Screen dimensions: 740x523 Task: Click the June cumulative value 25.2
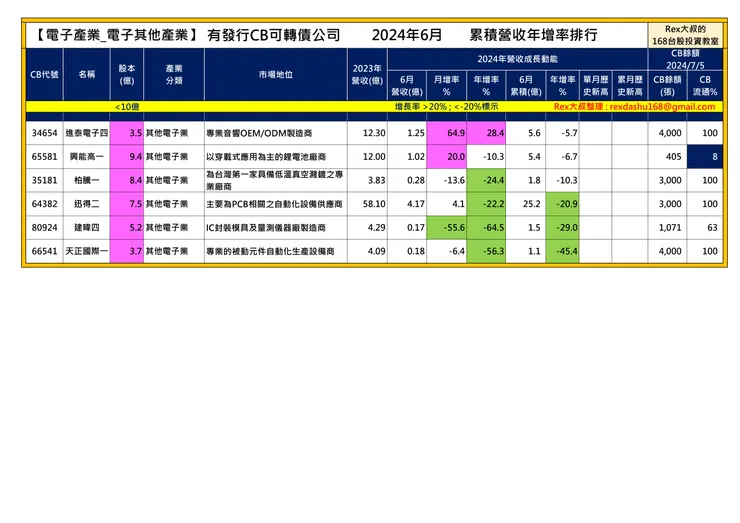531,204
